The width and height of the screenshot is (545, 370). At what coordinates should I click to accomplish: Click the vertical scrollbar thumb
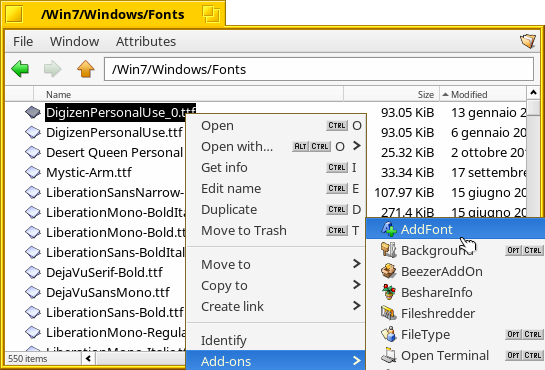point(533,108)
